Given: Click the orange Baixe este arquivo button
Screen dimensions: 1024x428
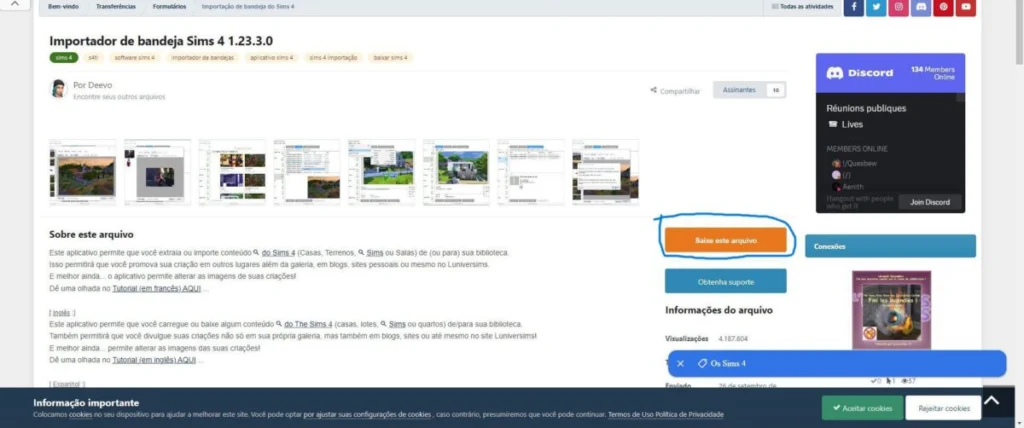Looking at the screenshot, I should tap(726, 240).
